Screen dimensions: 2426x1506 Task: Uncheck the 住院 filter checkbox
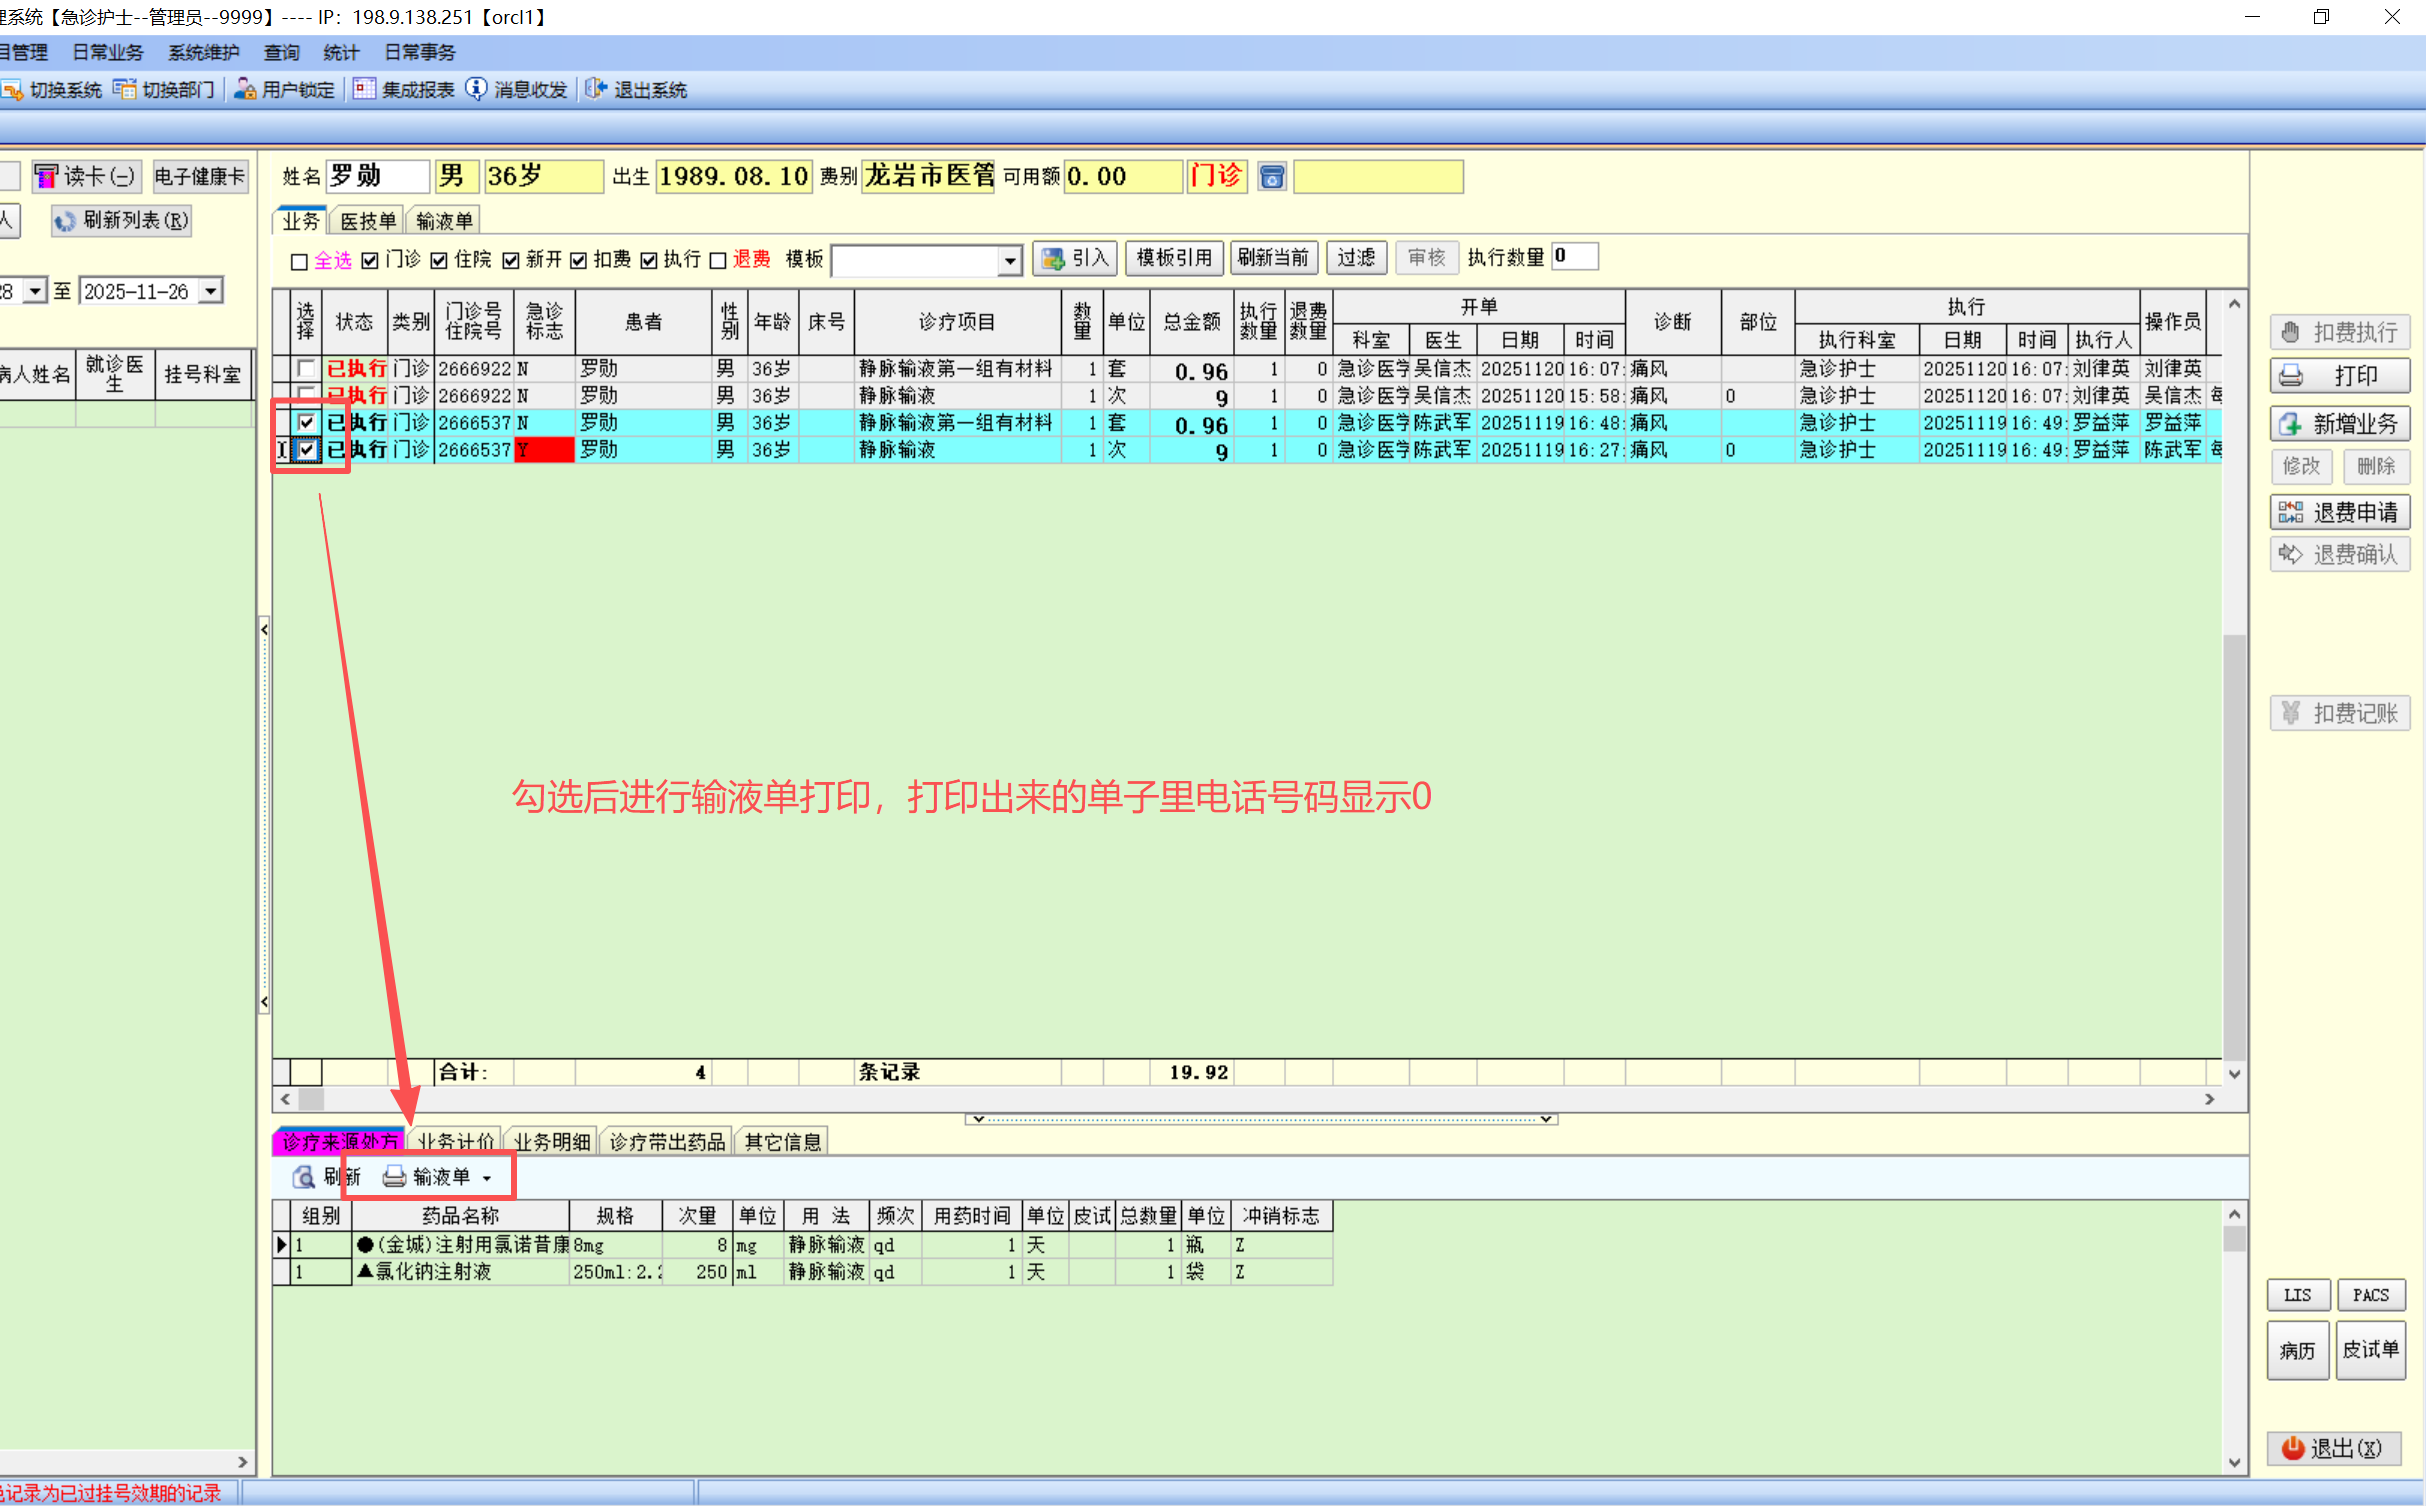pyautogui.click(x=439, y=261)
